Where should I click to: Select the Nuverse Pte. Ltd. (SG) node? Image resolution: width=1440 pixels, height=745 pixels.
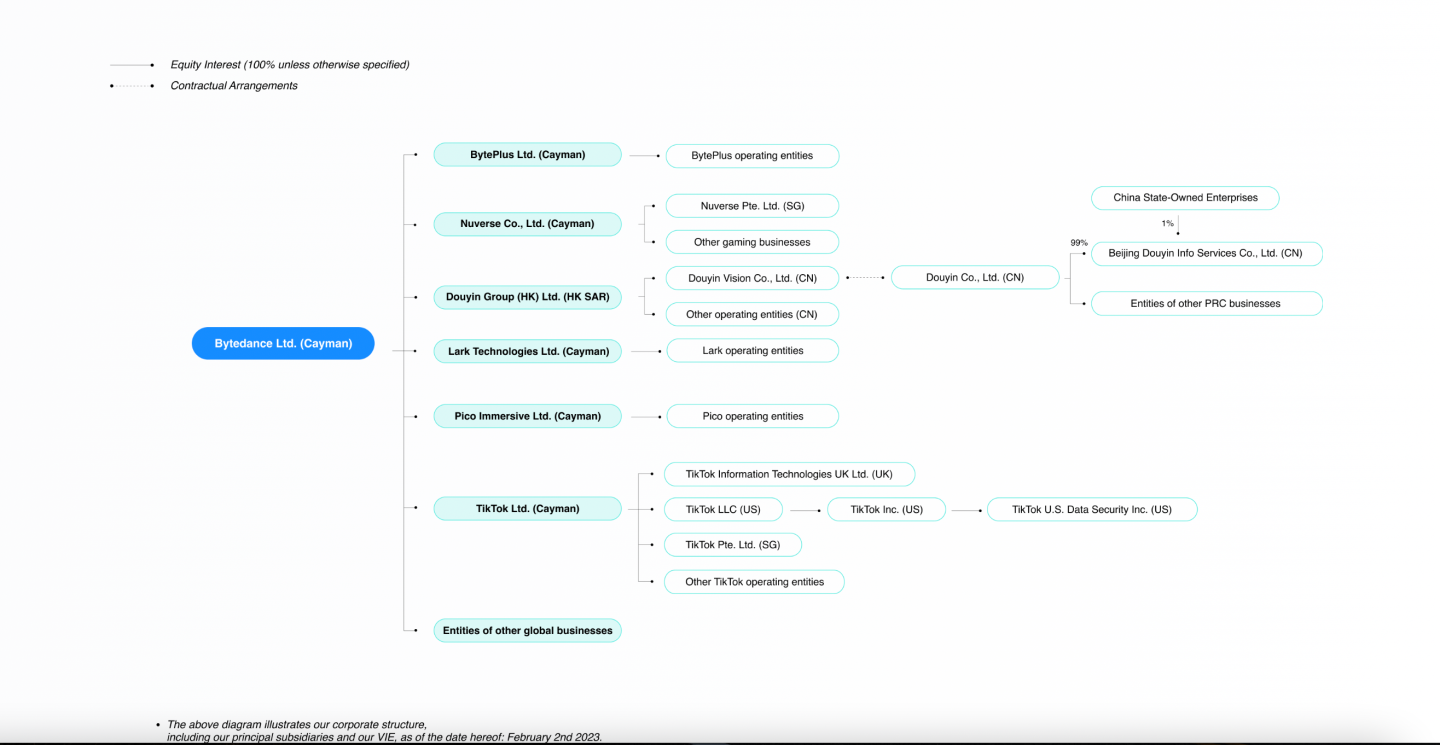752,206
